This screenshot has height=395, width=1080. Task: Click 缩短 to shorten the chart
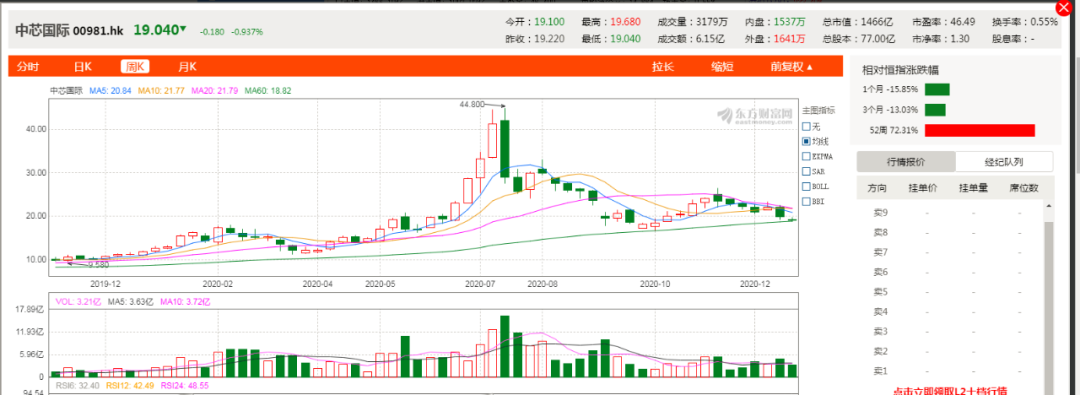point(723,67)
